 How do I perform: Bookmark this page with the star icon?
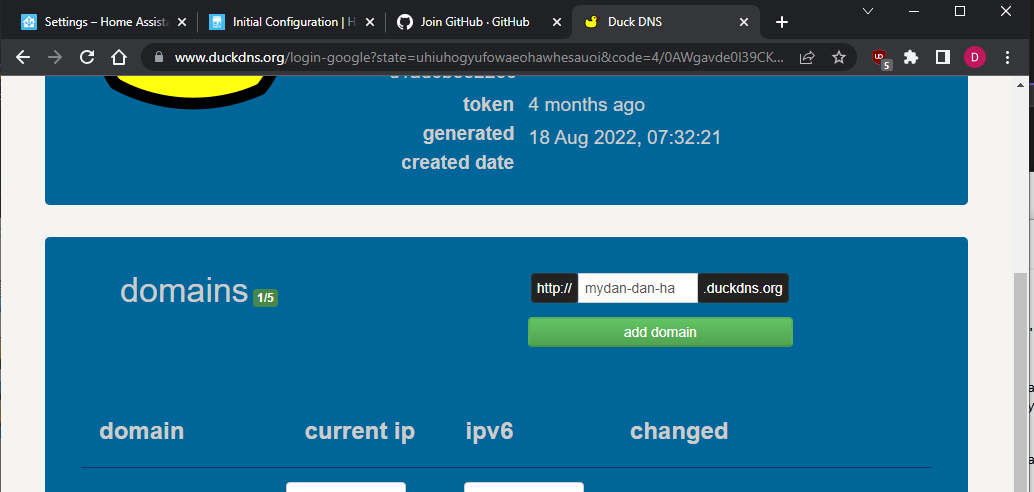click(839, 57)
